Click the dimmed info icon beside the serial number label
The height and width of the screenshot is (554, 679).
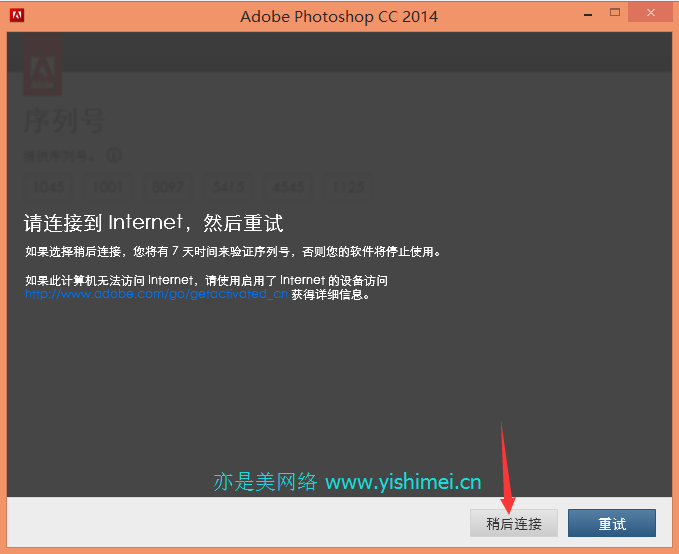[114, 155]
